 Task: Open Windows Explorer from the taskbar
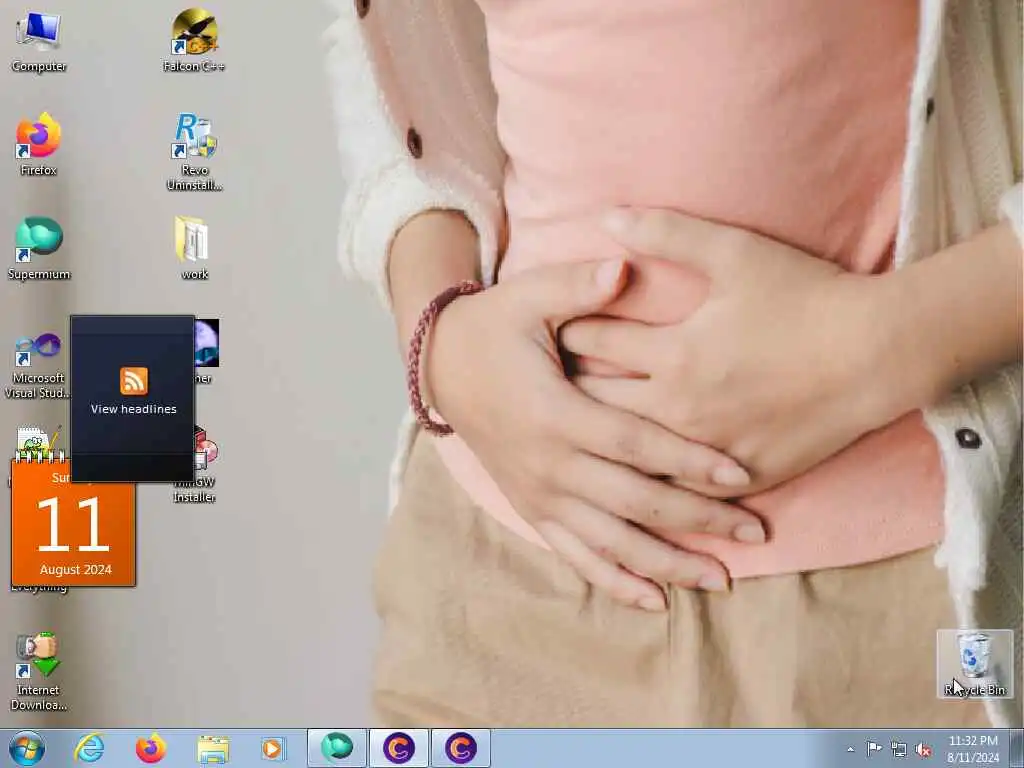213,748
